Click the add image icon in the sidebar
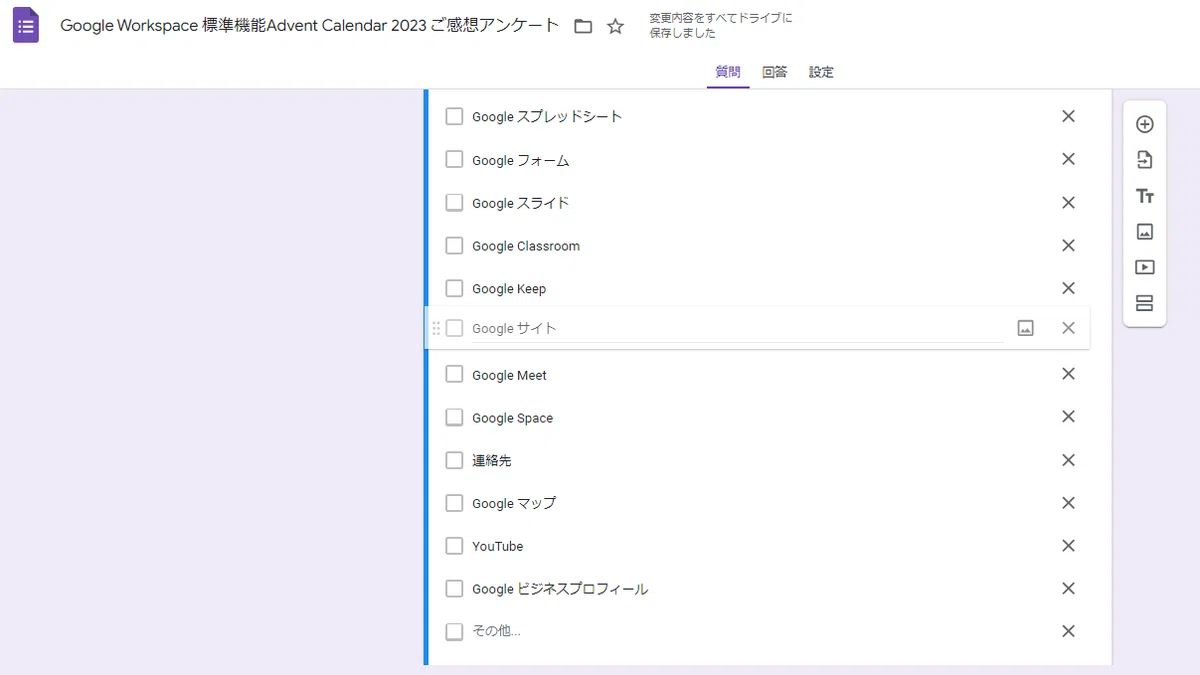1200x675 pixels. point(1145,232)
